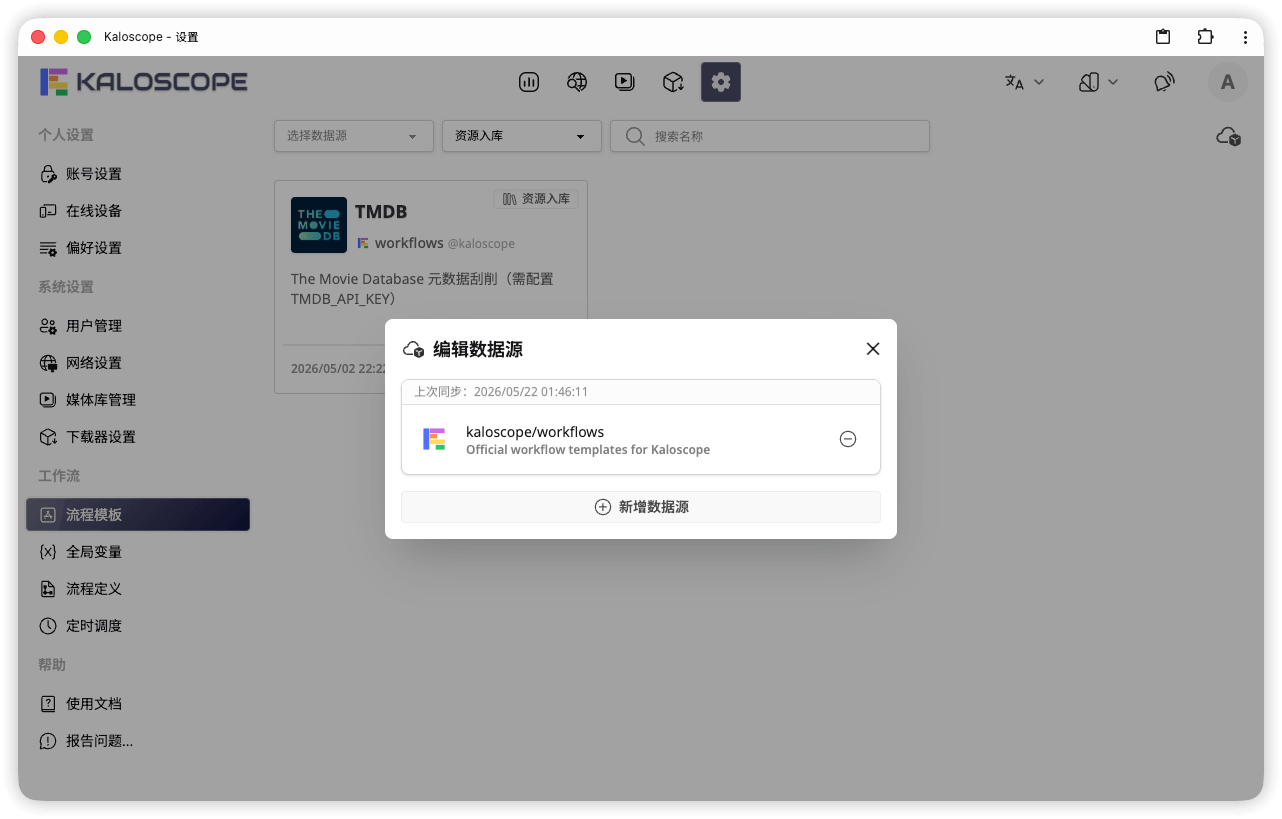
Task: Expand the 资源入库 category dropdown
Action: click(x=522, y=136)
